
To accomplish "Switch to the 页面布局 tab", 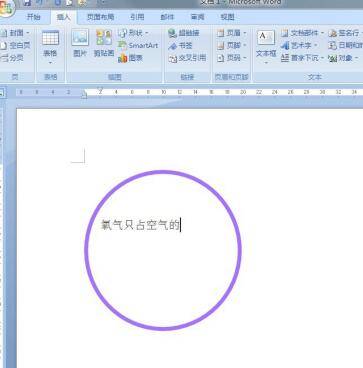I will click(x=100, y=17).
